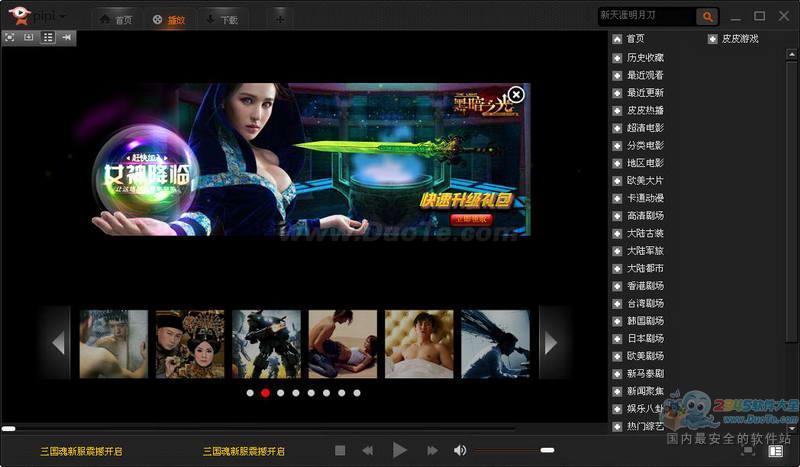The width and height of the screenshot is (800, 467).
Task: Expand the 历史收藏 category
Action: coord(617,58)
